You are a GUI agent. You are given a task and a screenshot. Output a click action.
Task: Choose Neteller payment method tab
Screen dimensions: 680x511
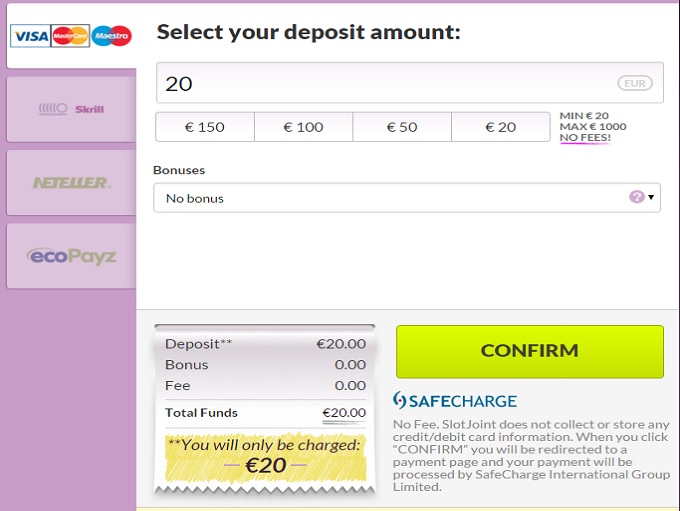tap(71, 183)
